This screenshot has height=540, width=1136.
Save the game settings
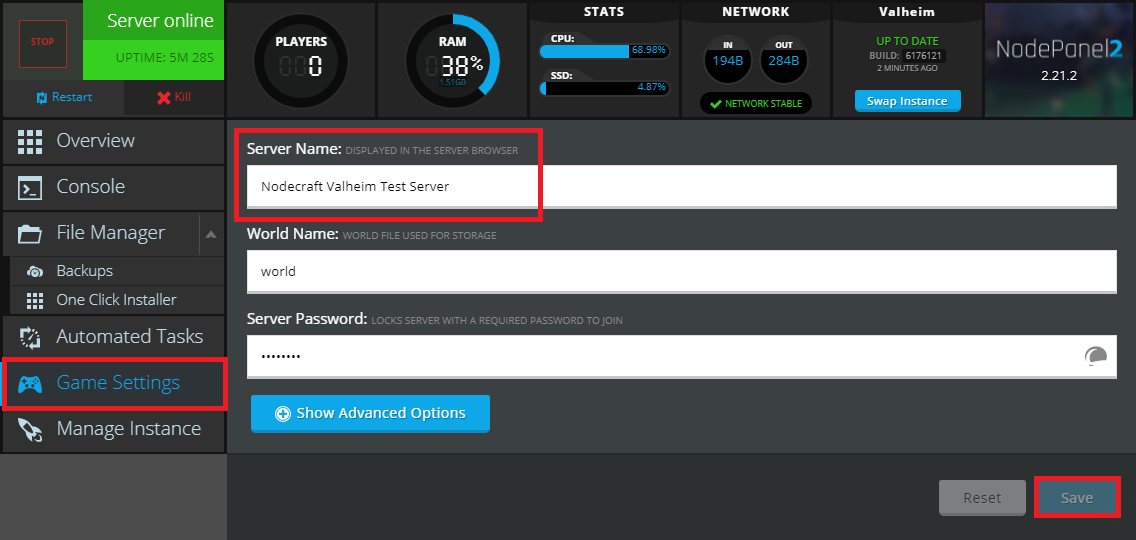1076,498
